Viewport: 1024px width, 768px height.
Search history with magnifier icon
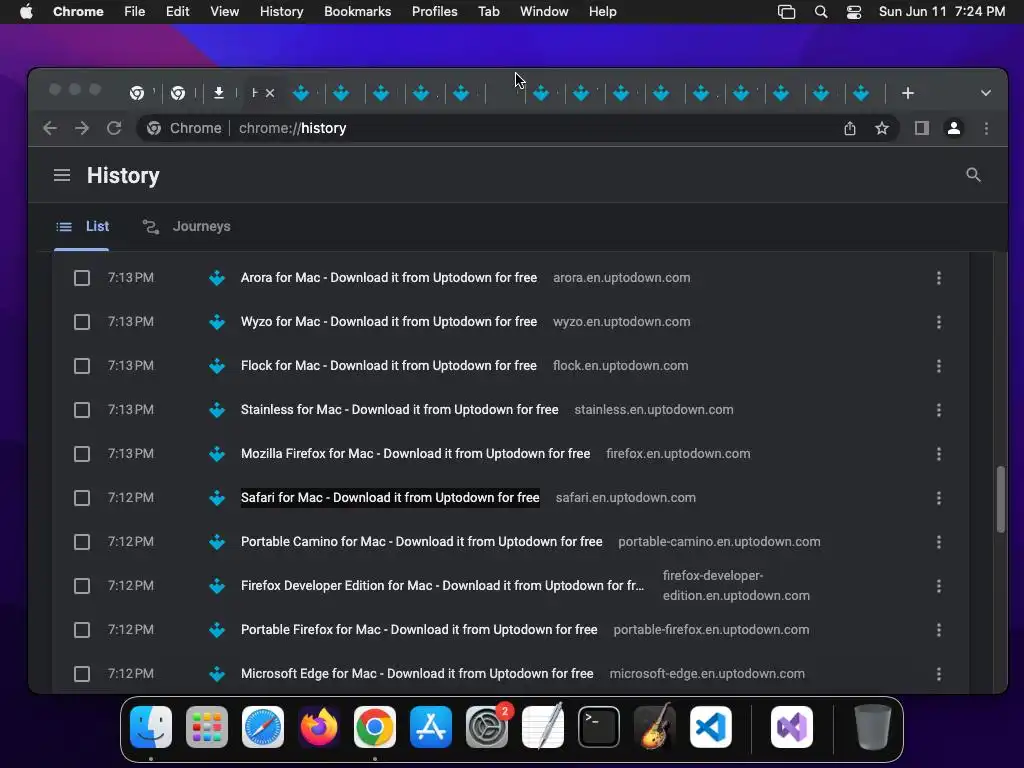coord(973,174)
